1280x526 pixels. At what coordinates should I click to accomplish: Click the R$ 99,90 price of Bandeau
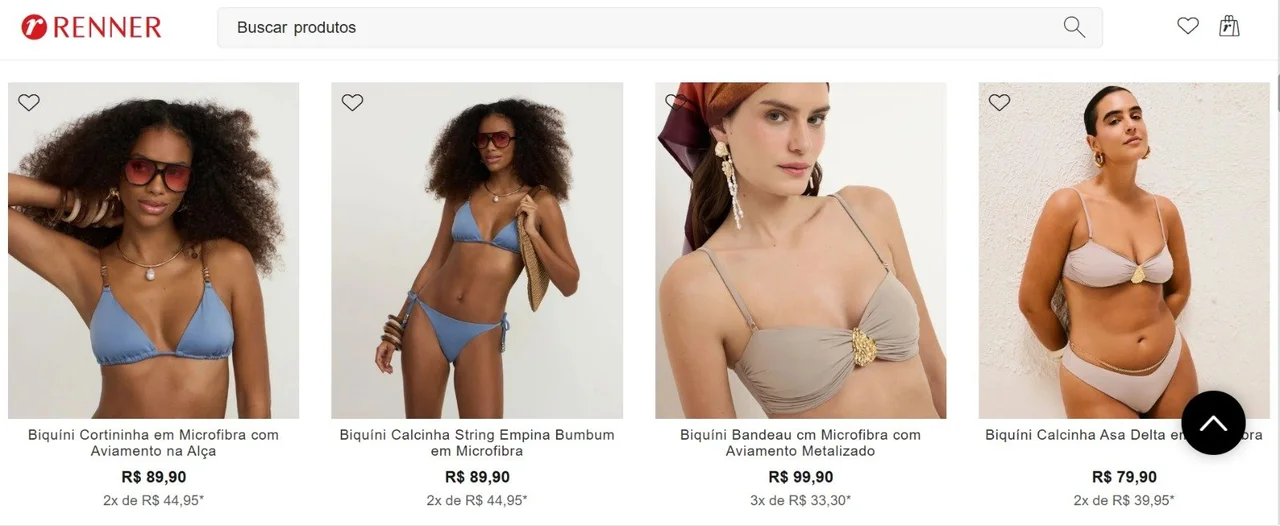pyautogui.click(x=800, y=477)
